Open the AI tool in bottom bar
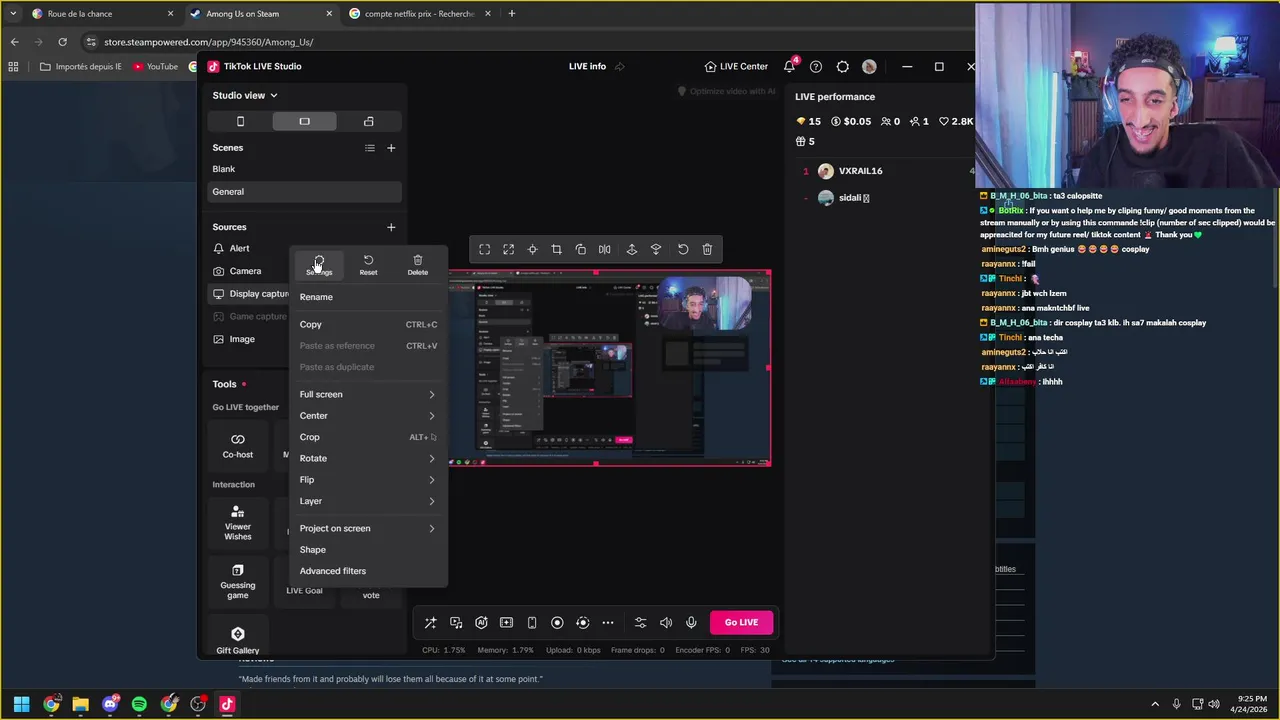 [x=481, y=623]
